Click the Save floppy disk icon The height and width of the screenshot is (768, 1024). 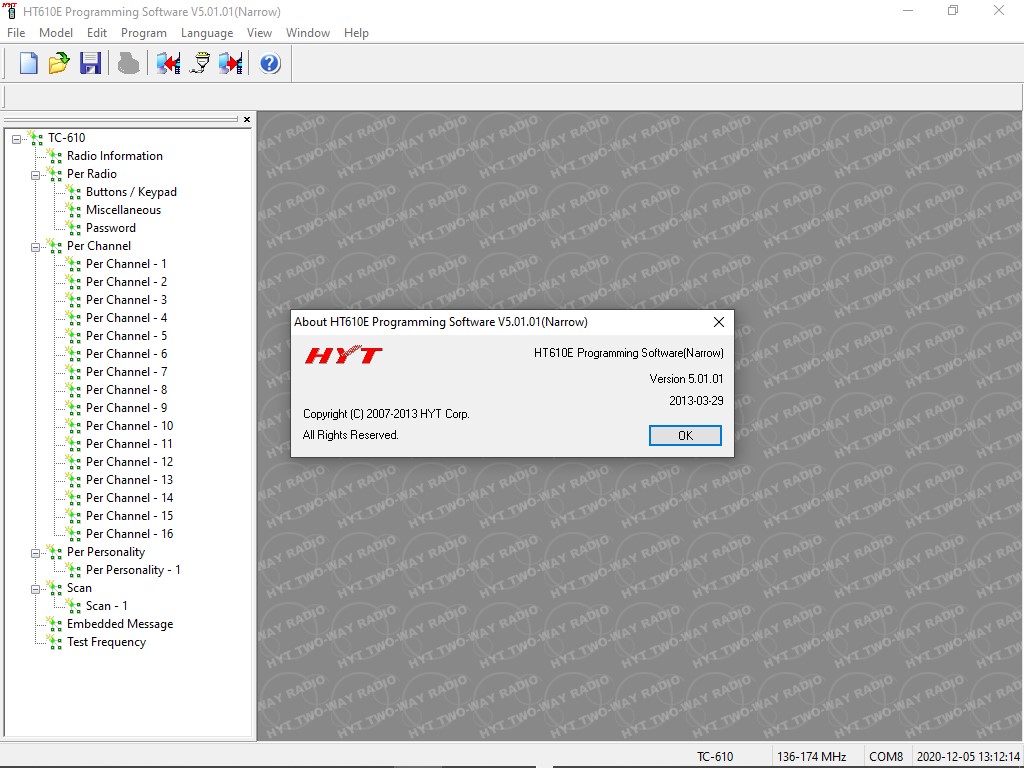coord(90,63)
